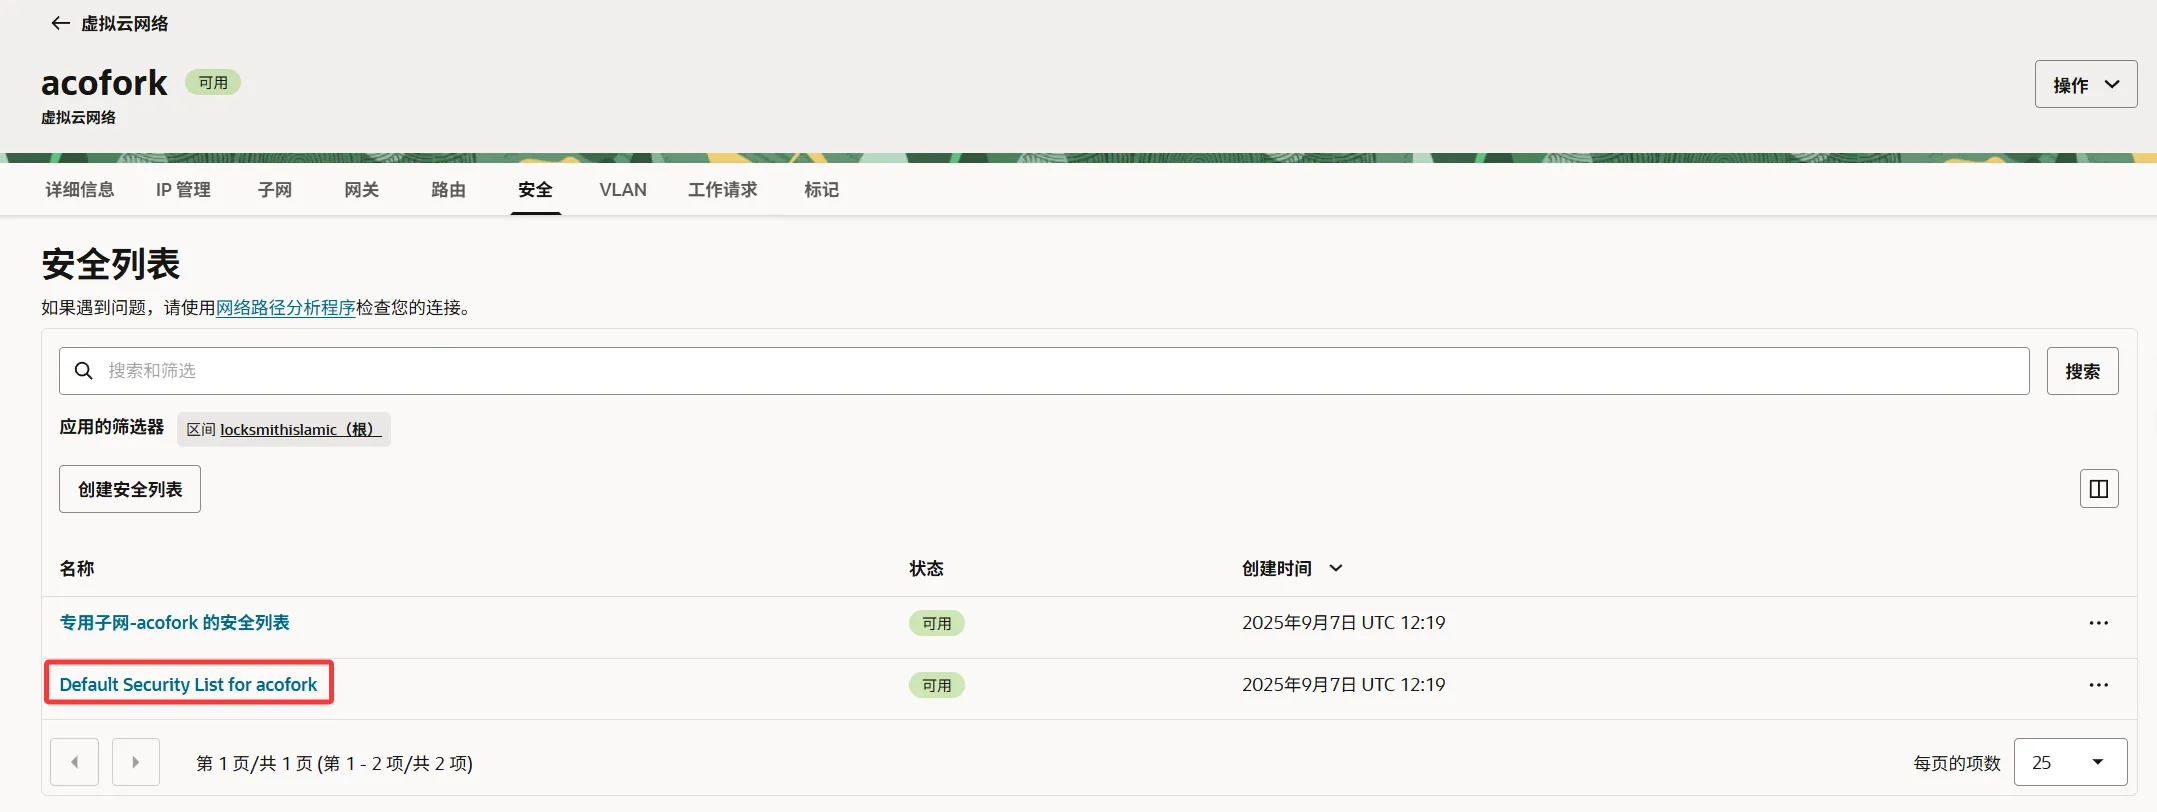The height and width of the screenshot is (812, 2157).
Task: Open actions menu for 专用子网-acofork row
Action: point(2098,623)
